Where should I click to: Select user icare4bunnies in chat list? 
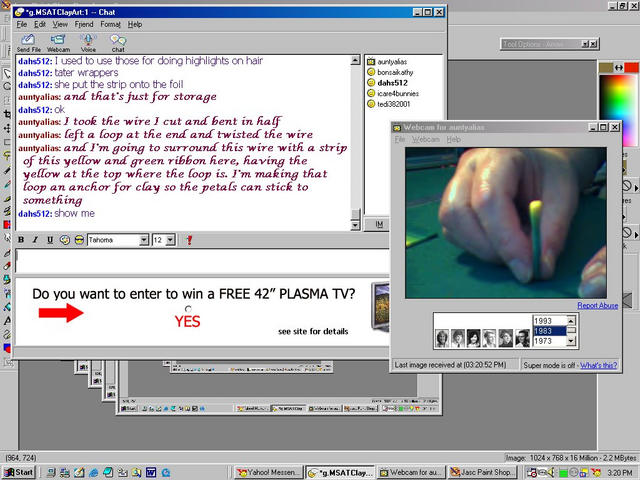coord(398,93)
